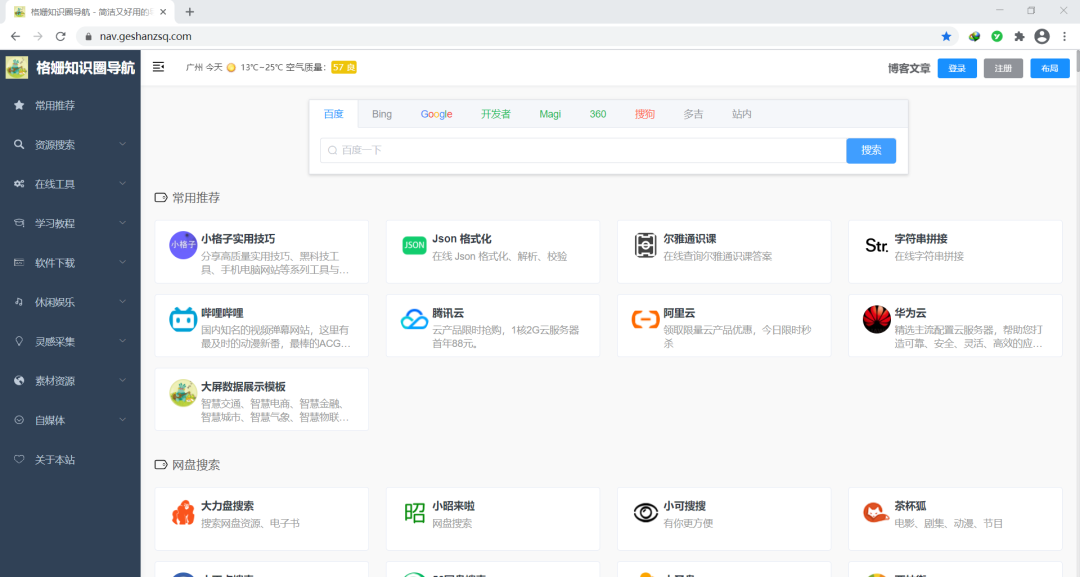Click the green JSON icon
Image resolution: width=1080 pixels, height=577 pixels.
tap(414, 245)
